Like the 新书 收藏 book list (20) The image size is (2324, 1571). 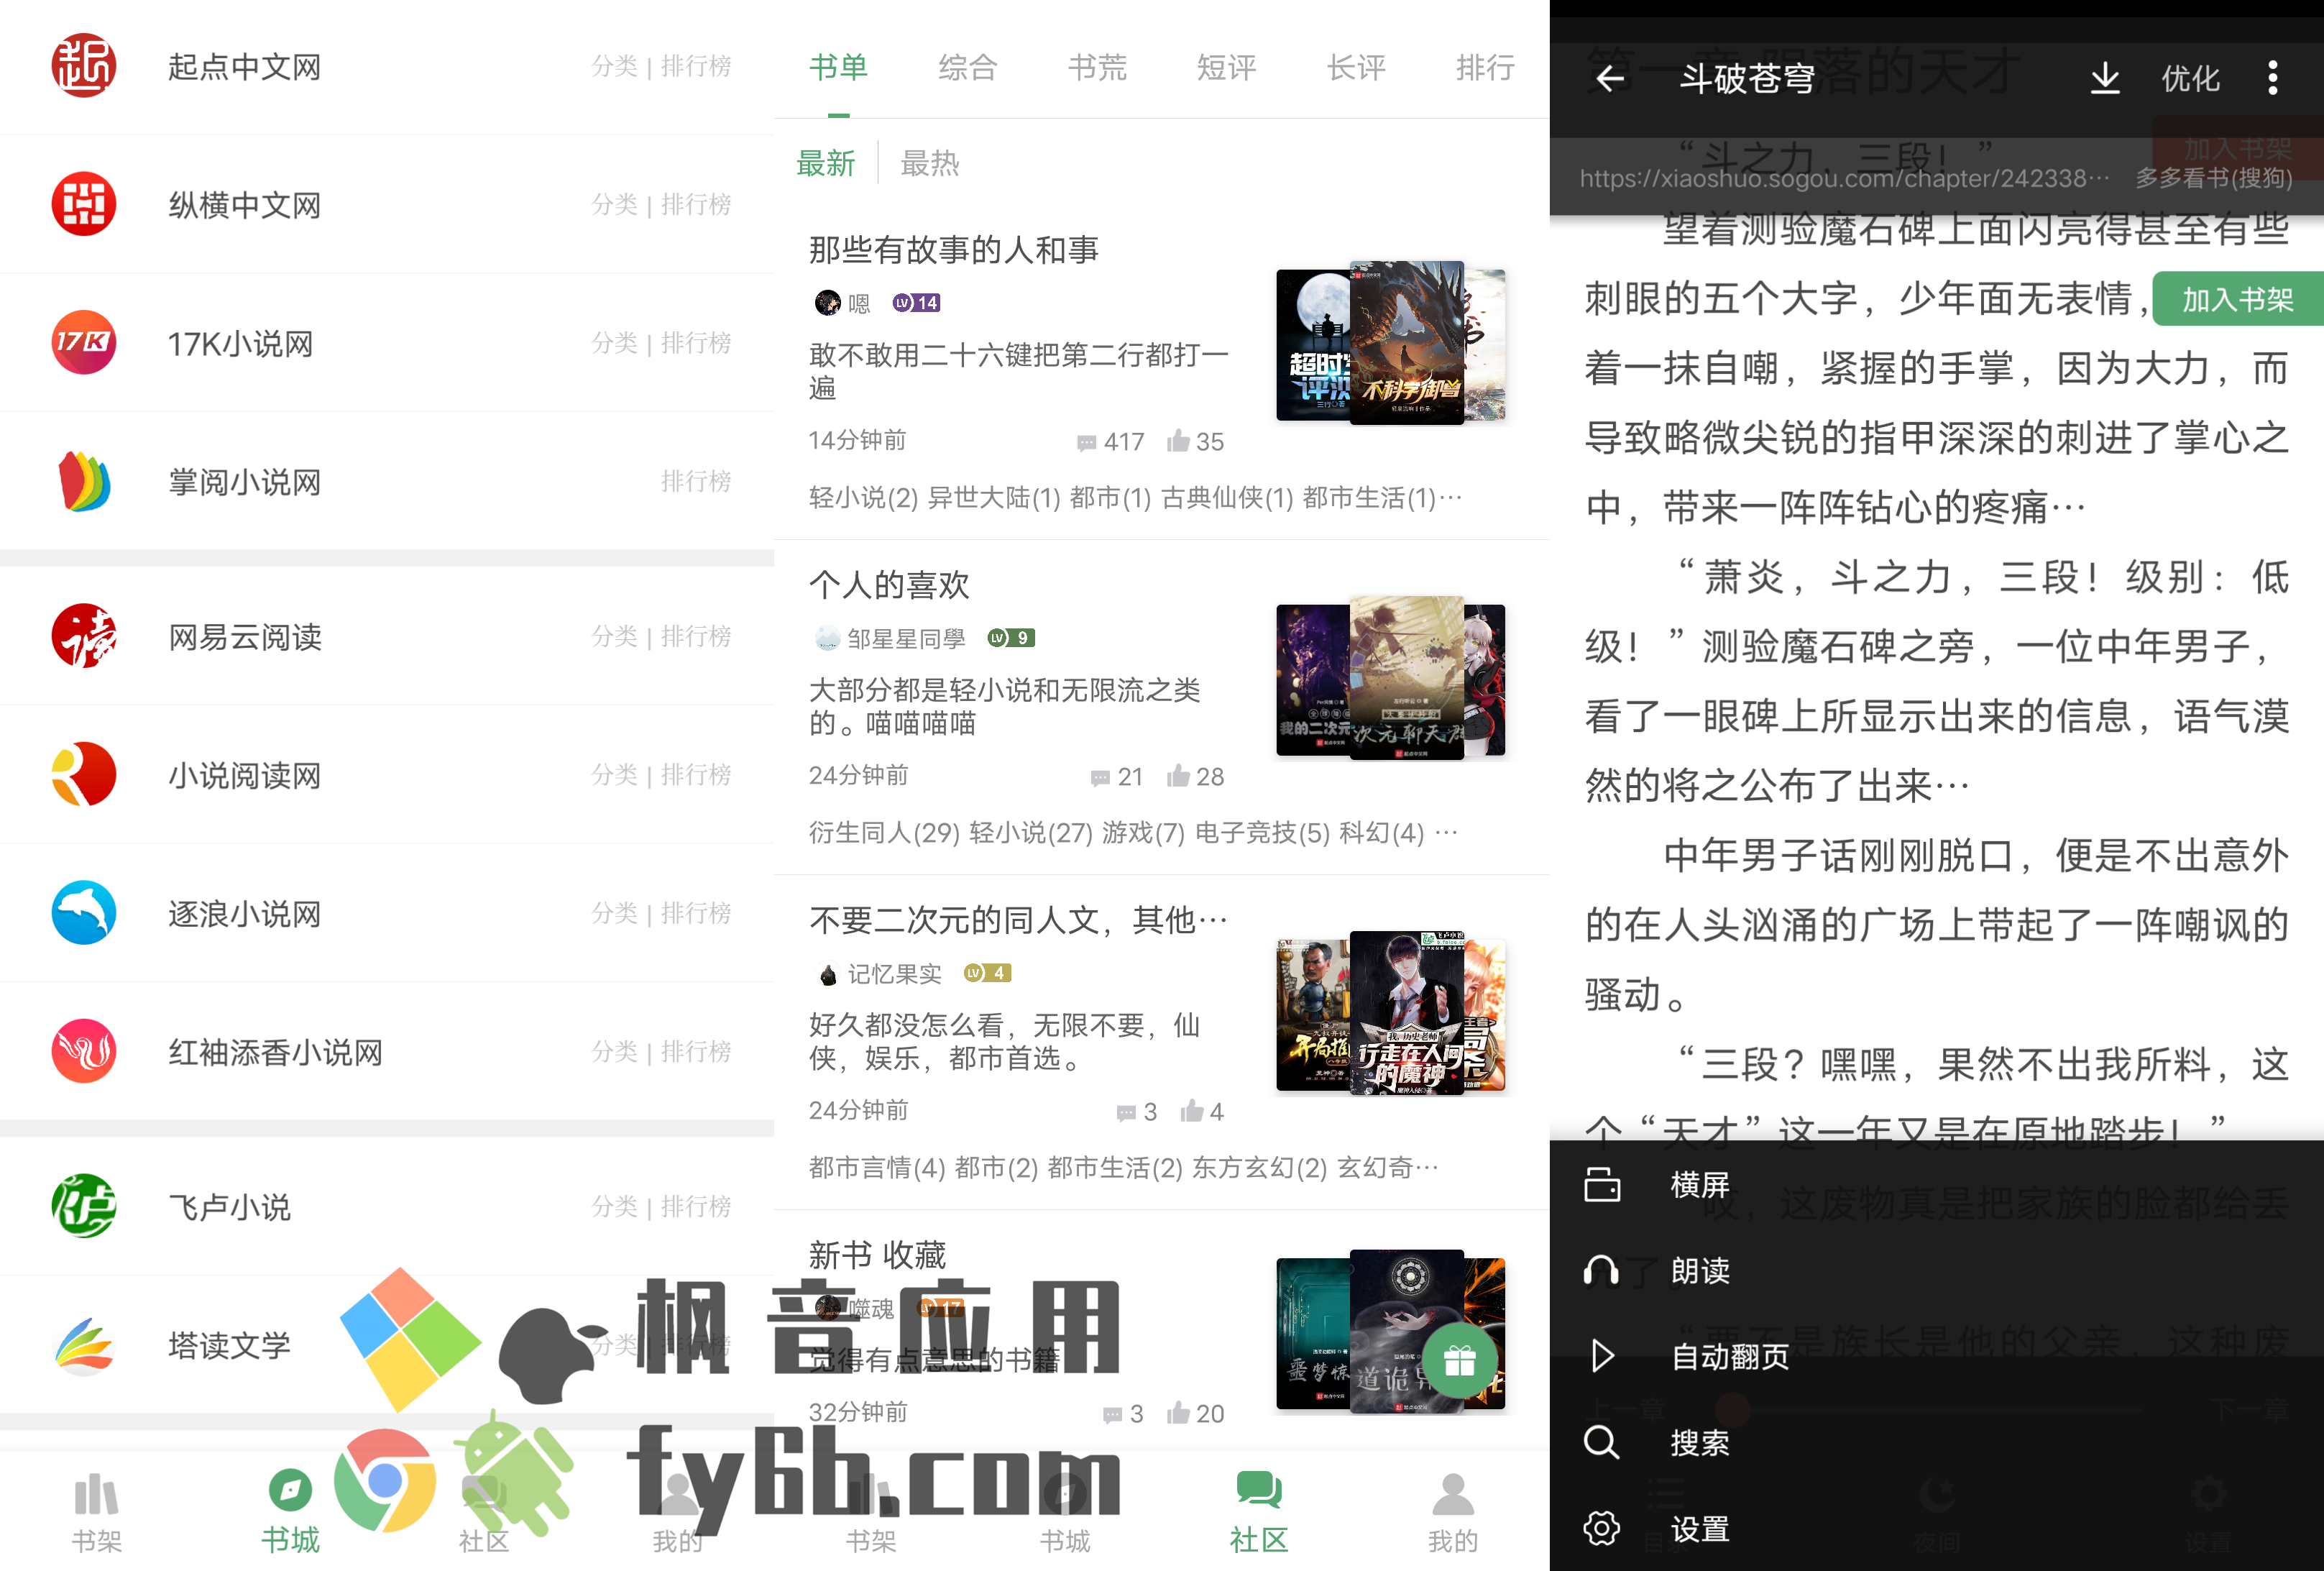(x=1195, y=1413)
